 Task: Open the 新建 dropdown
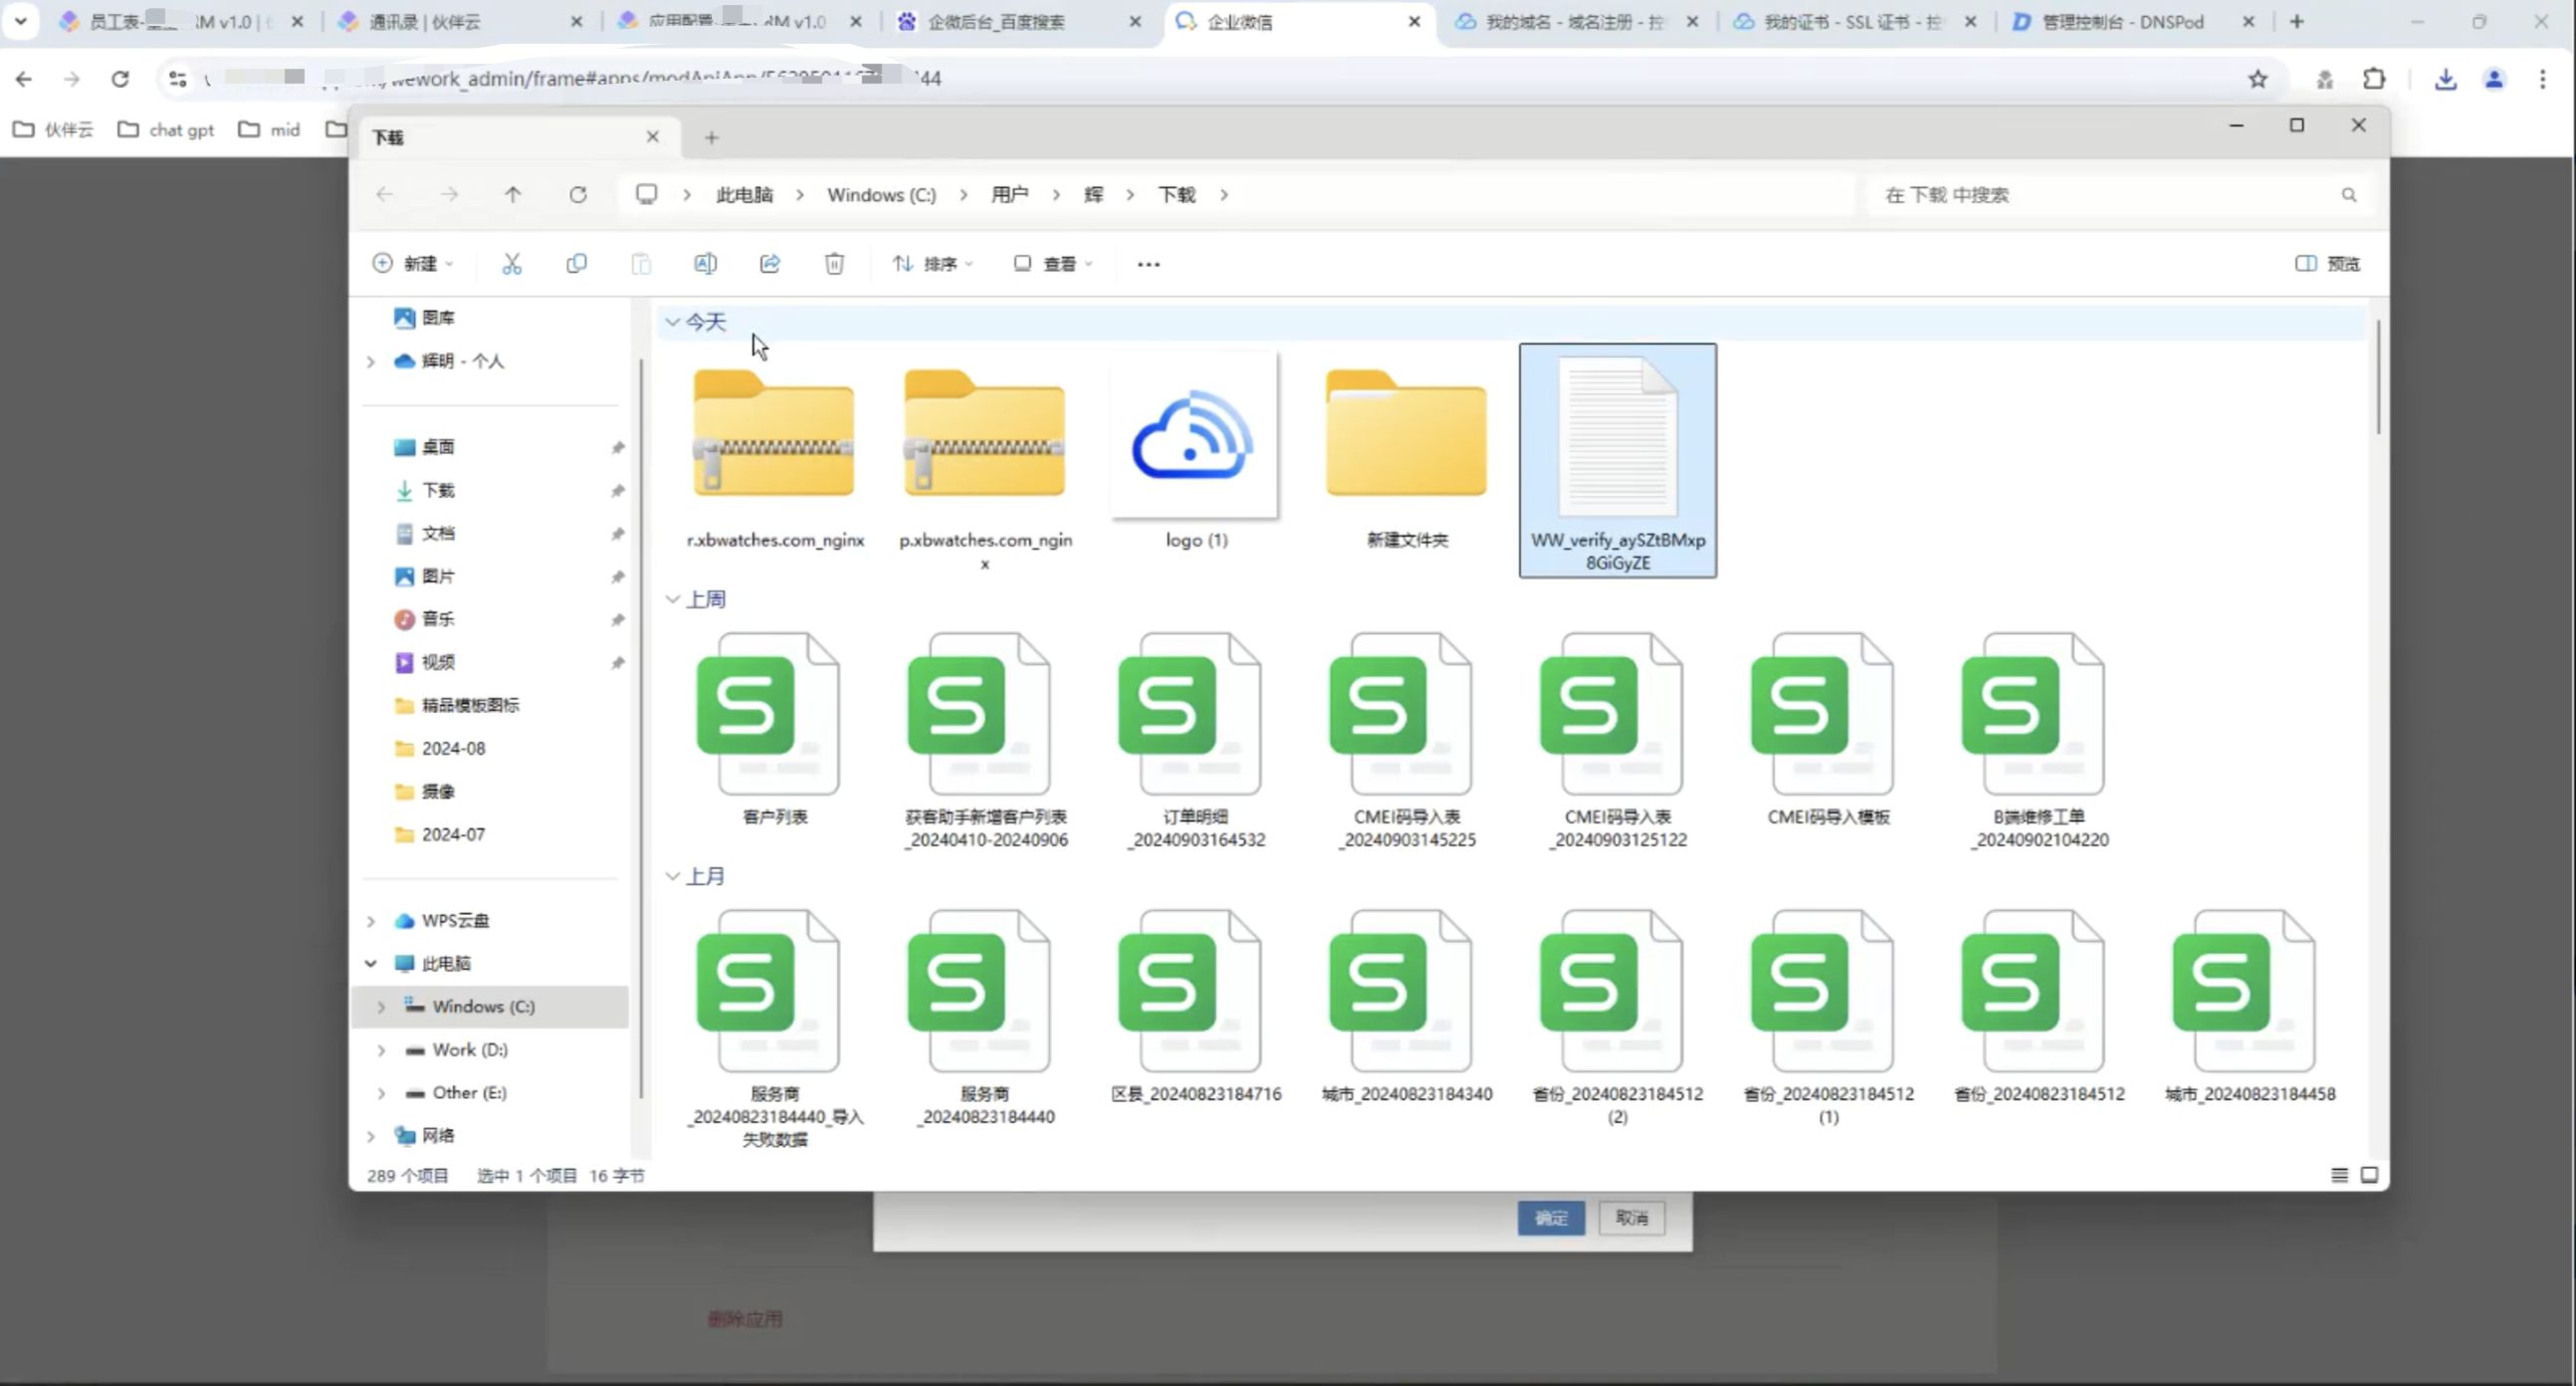(x=413, y=264)
